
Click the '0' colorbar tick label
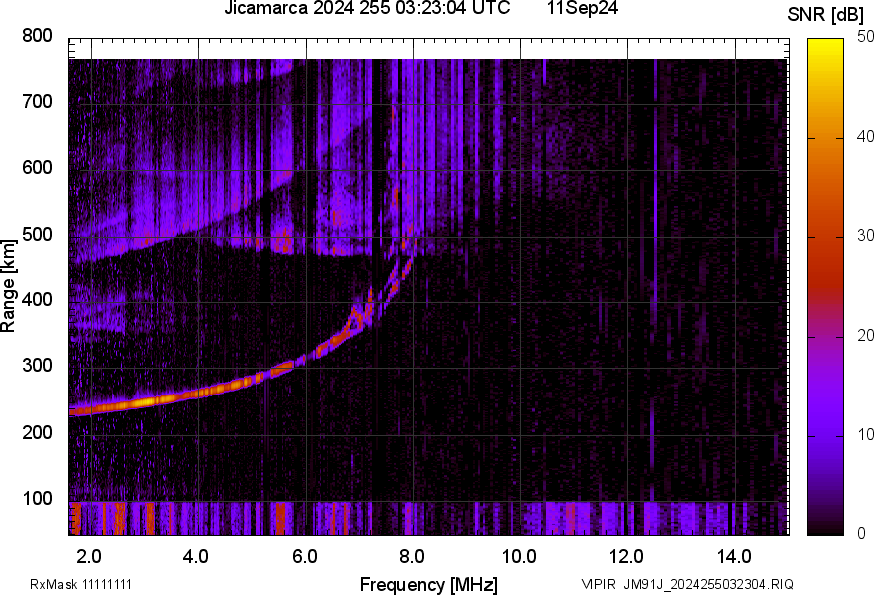click(862, 534)
